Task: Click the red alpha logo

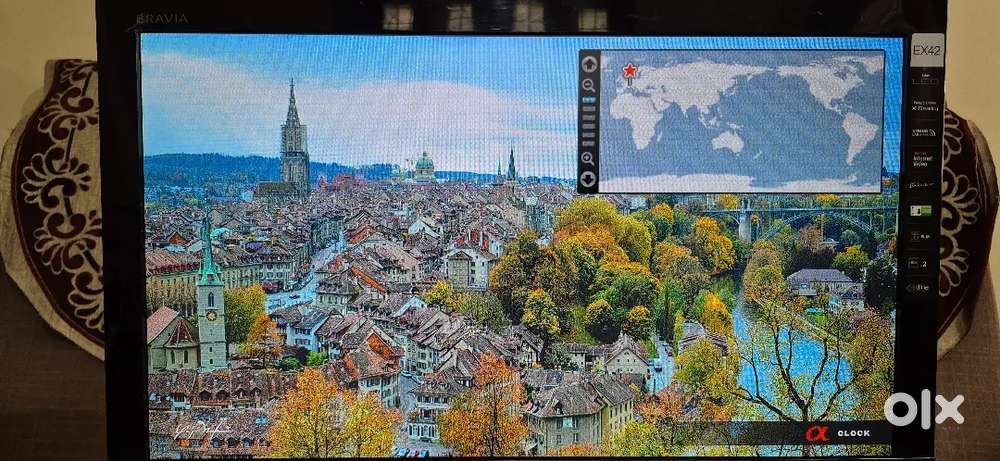Action: point(813,433)
